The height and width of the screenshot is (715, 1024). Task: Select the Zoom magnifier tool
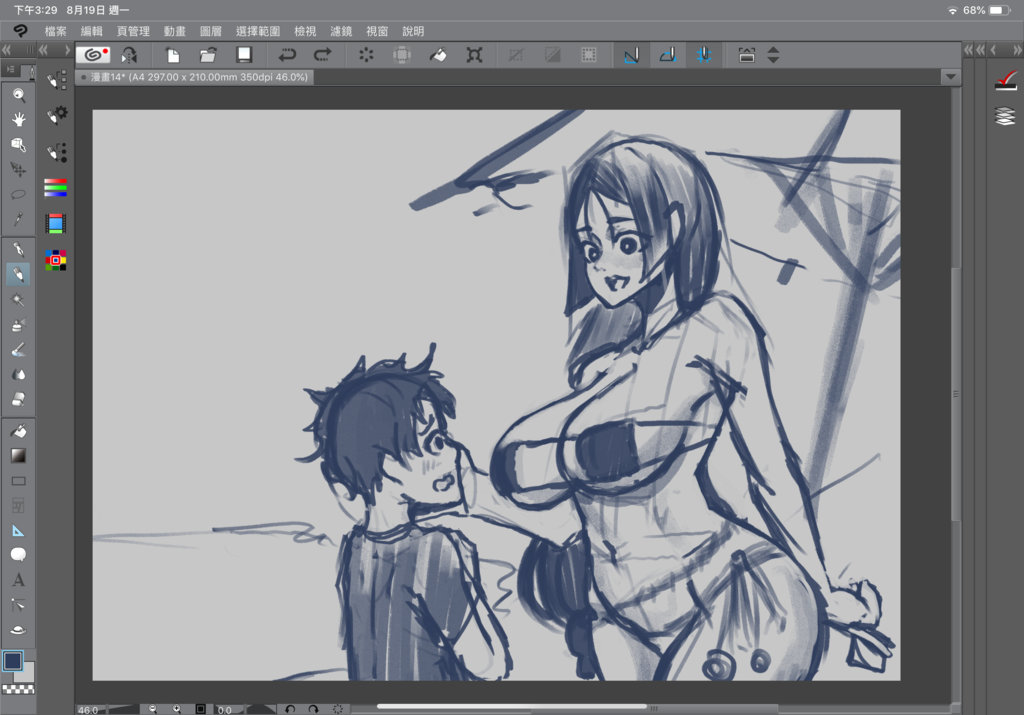click(18, 95)
